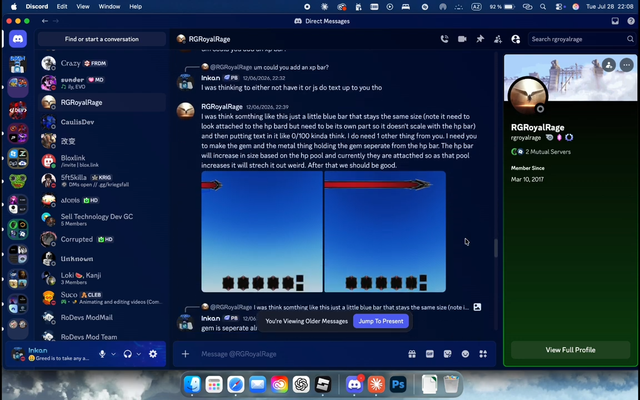Open the Help question mark icon
The width and height of the screenshot is (640, 400).
[631, 21]
